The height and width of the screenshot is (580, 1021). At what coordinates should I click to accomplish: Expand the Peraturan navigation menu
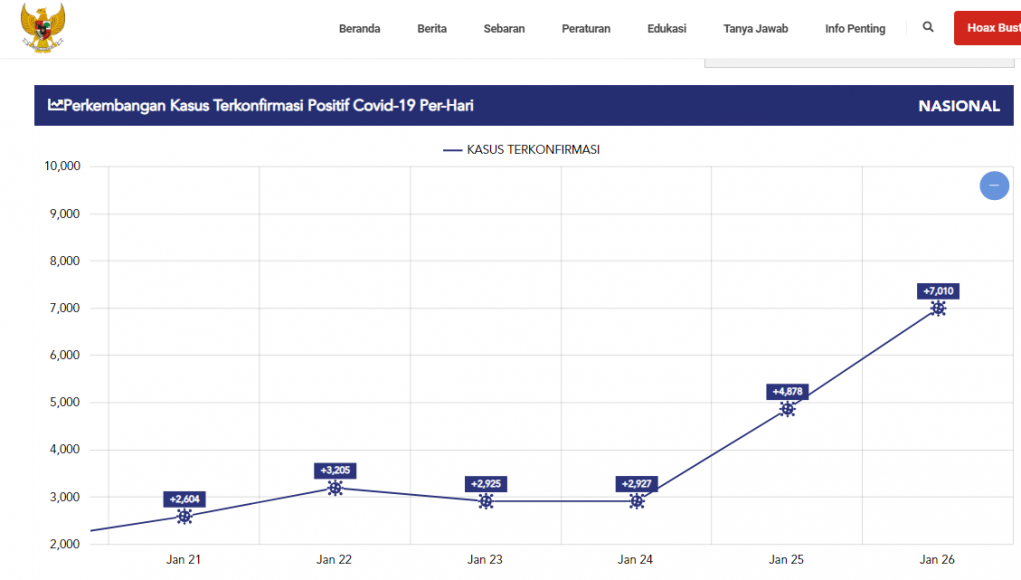pyautogui.click(x=586, y=29)
